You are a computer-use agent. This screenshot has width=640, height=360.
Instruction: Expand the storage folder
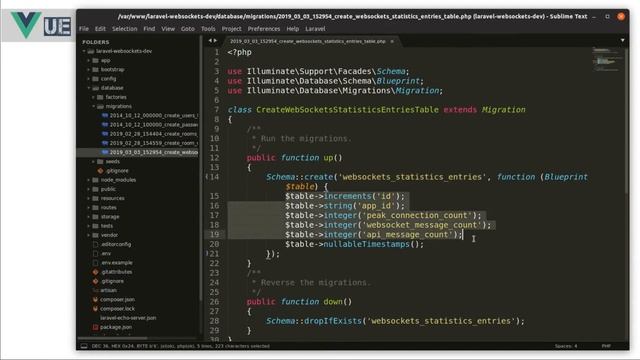point(89,217)
